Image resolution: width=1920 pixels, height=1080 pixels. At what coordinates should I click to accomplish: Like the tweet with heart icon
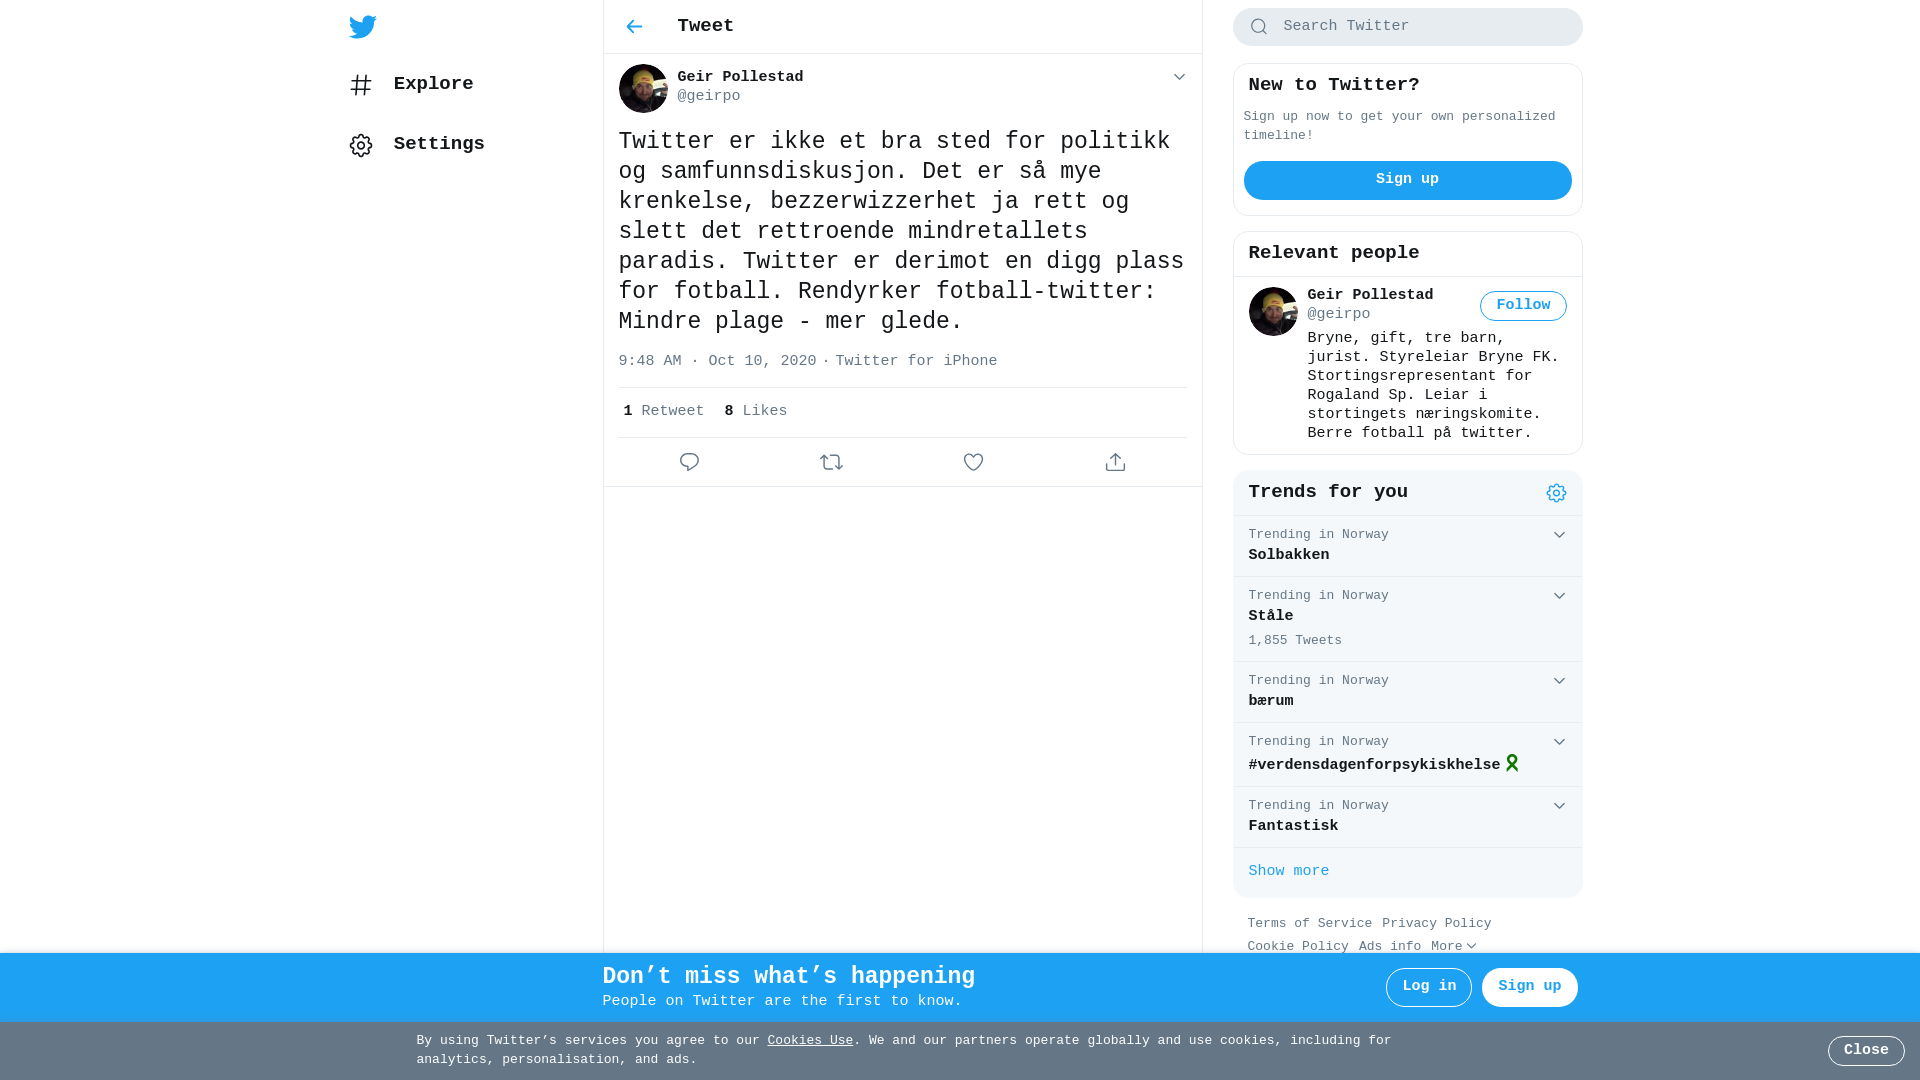pyautogui.click(x=973, y=462)
